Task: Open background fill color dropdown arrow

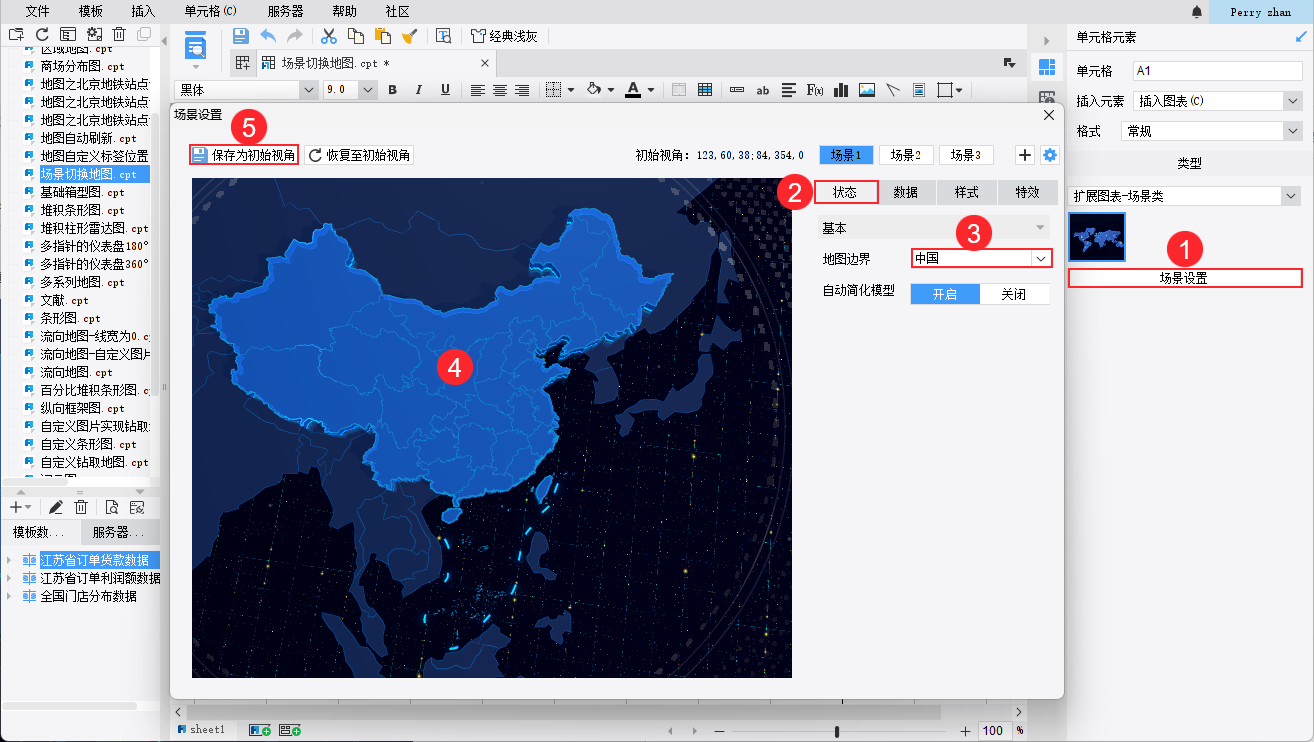Action: pyautogui.click(x=610, y=90)
